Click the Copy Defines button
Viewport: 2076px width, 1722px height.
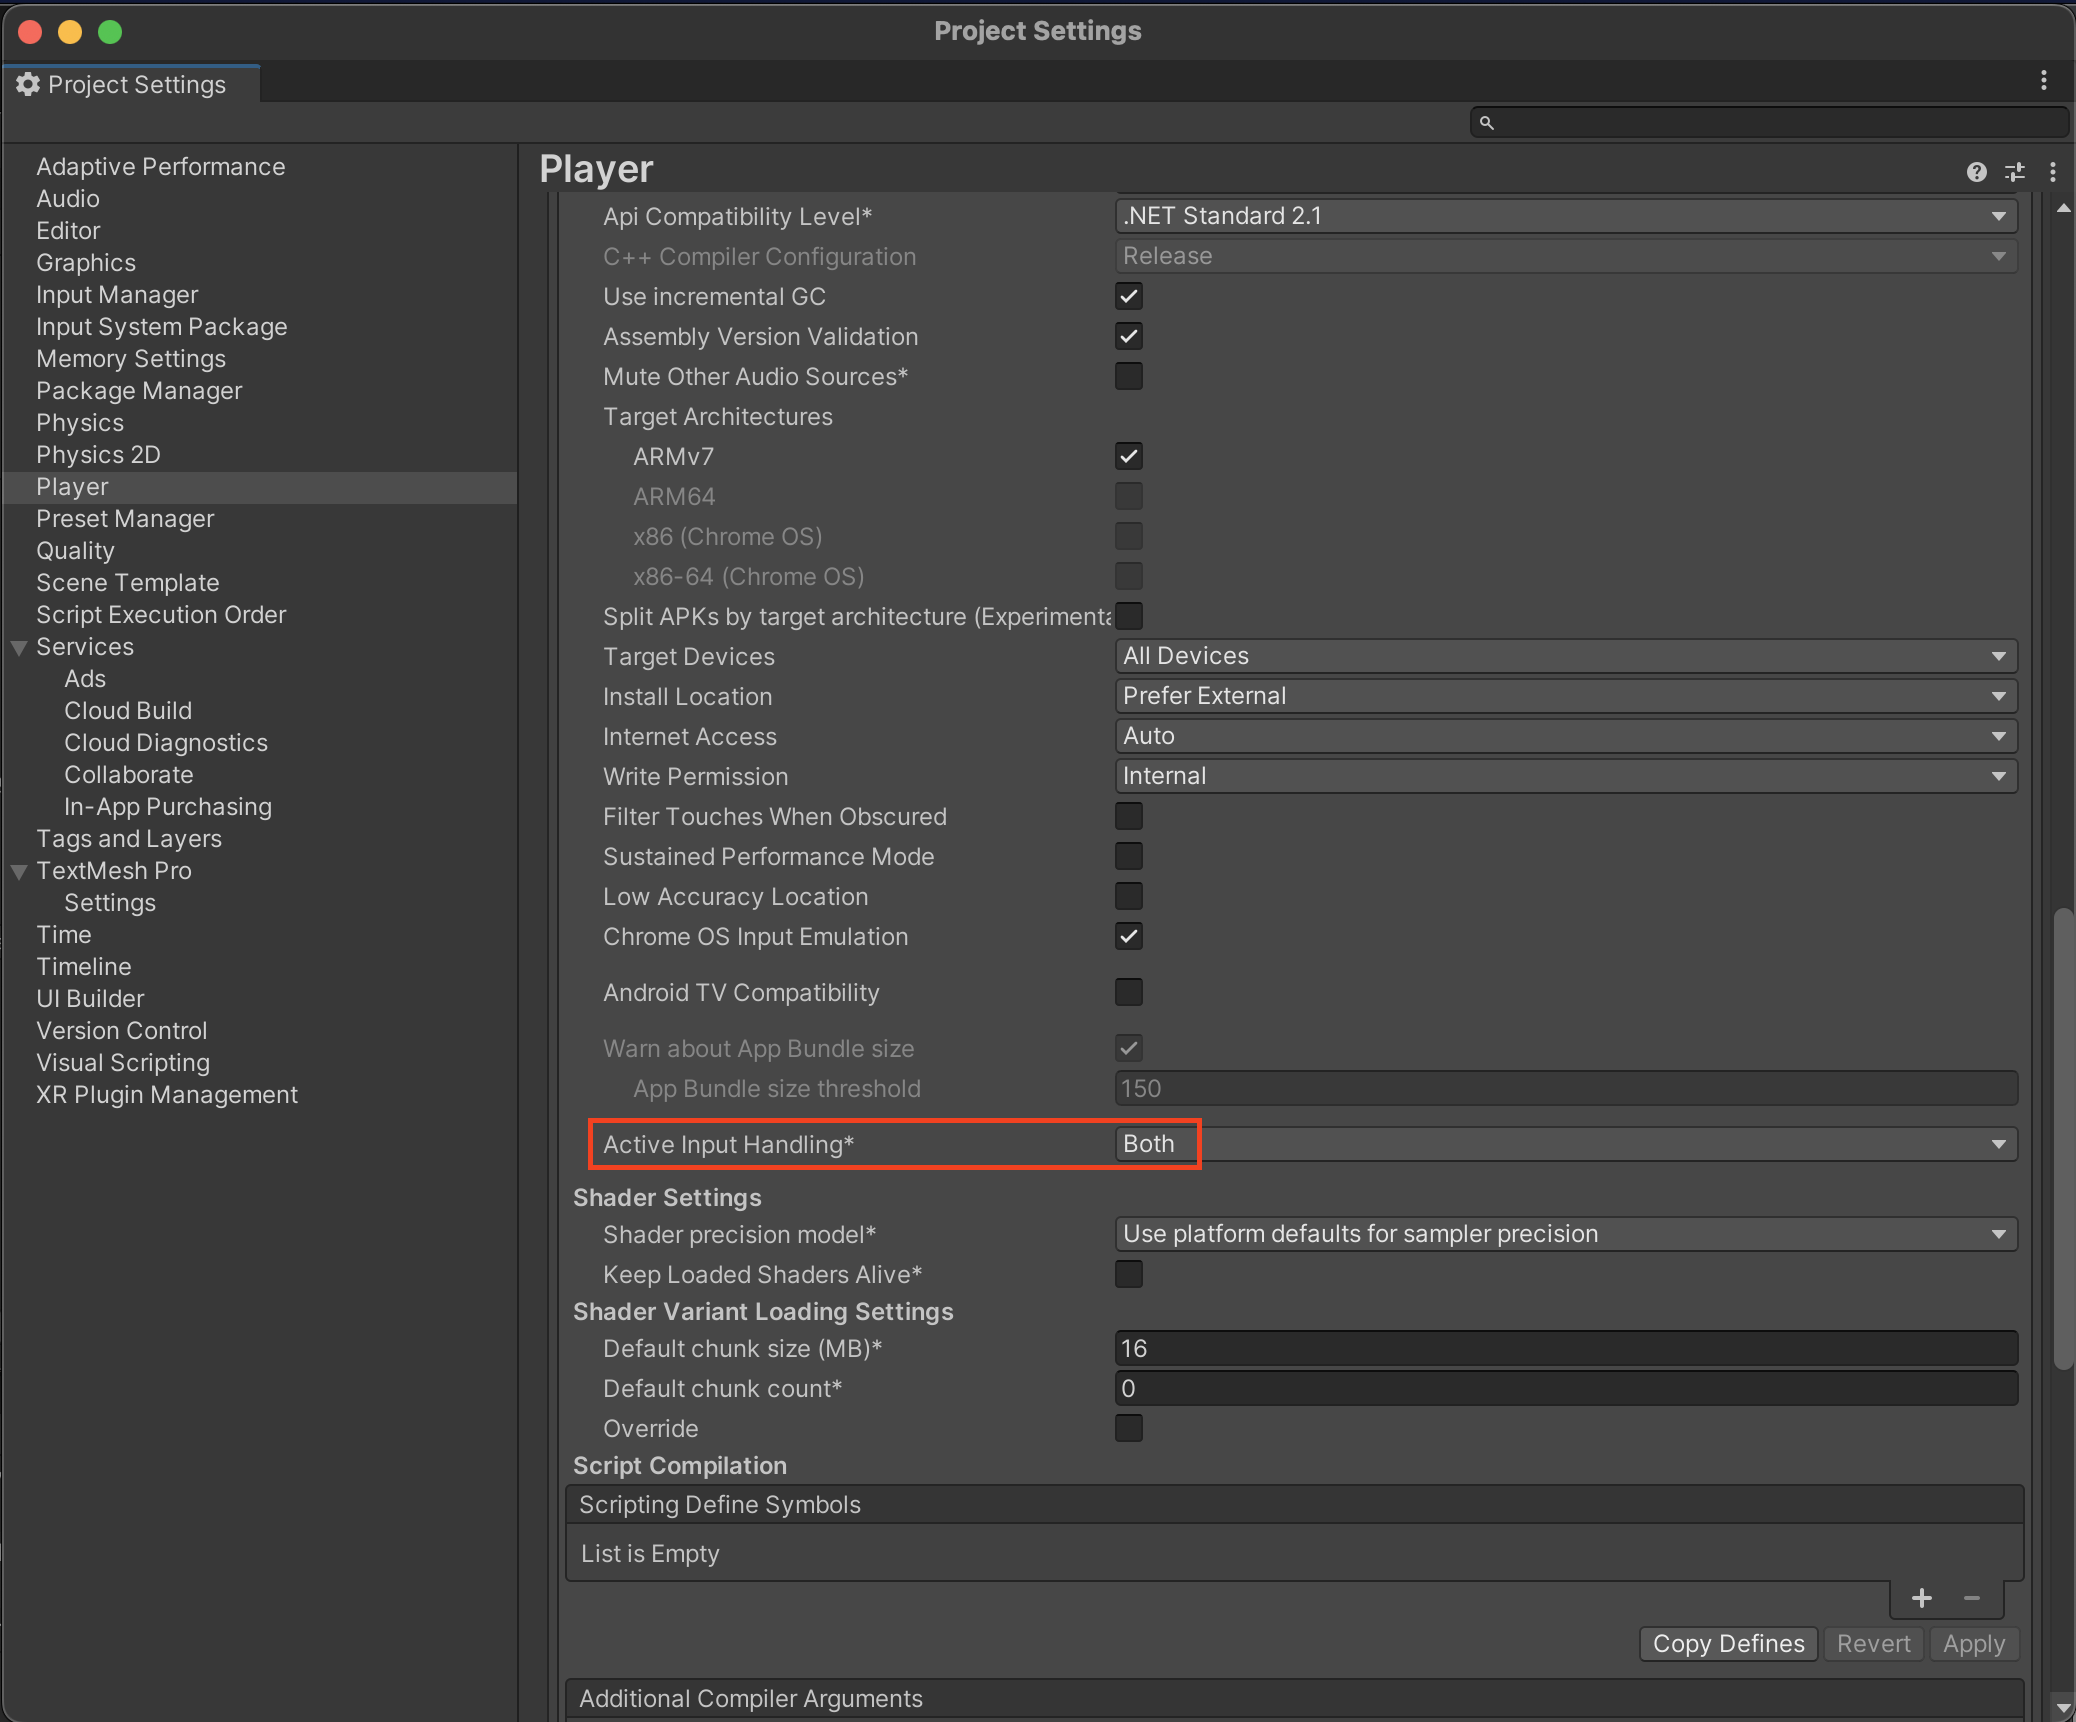point(1728,1644)
